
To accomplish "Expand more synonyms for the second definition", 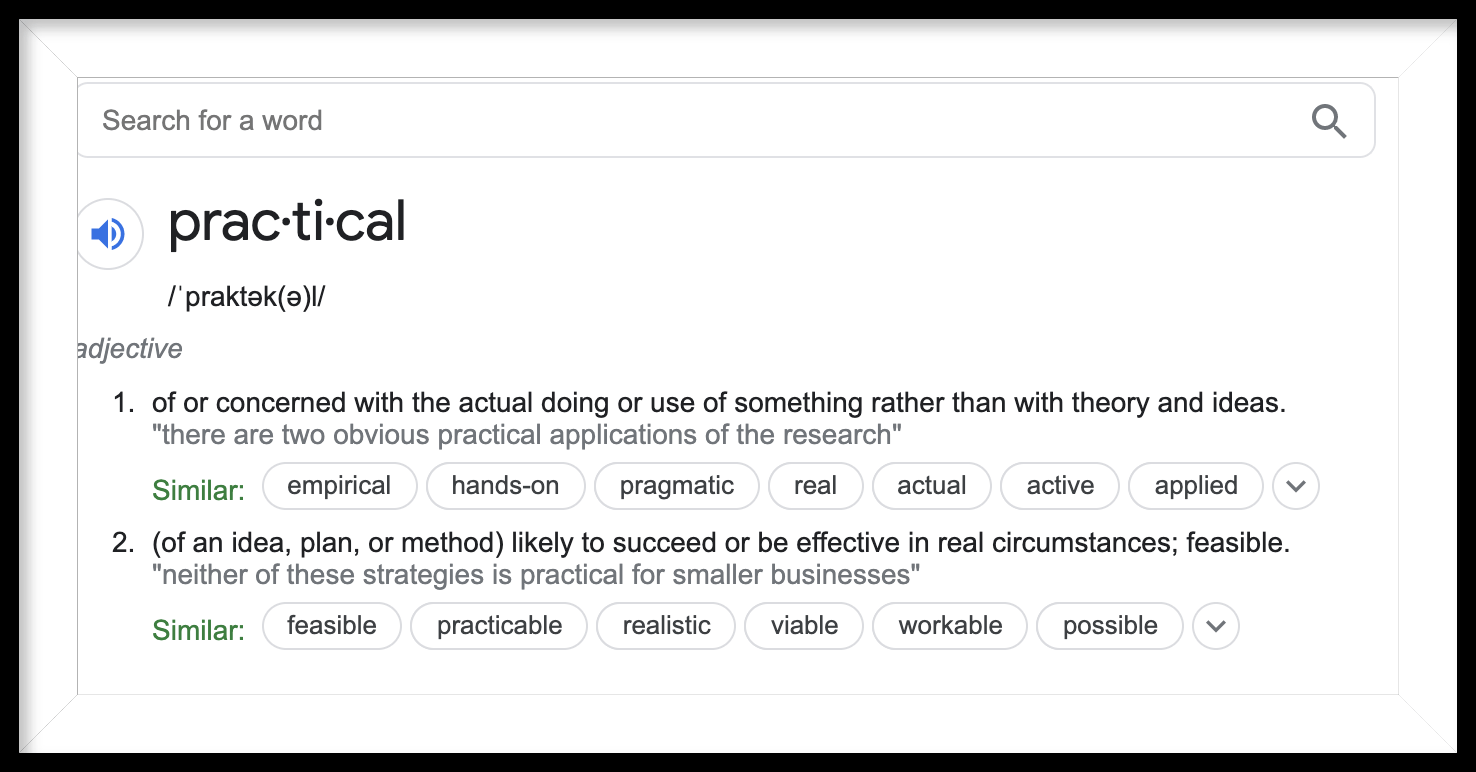I will (x=1216, y=627).
